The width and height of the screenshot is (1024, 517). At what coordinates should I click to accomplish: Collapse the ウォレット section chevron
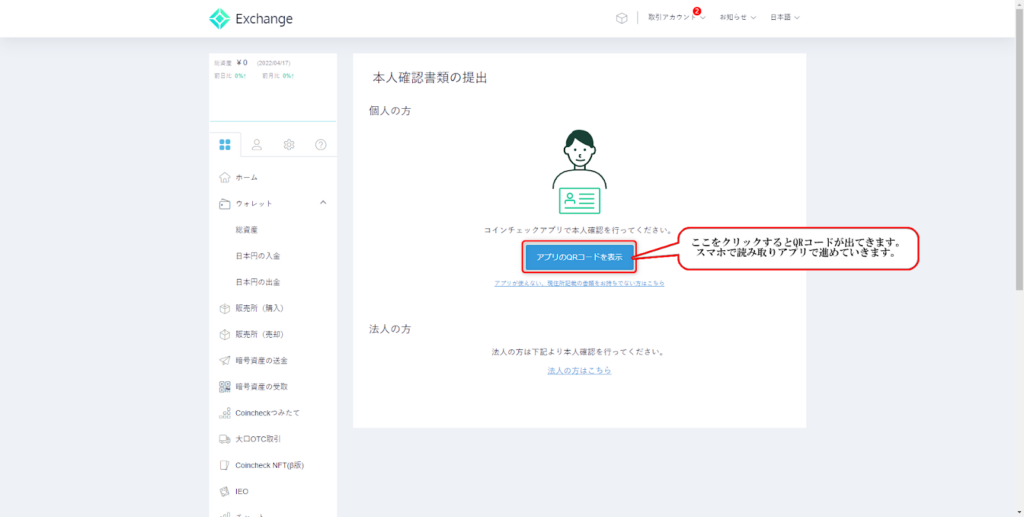[323, 203]
